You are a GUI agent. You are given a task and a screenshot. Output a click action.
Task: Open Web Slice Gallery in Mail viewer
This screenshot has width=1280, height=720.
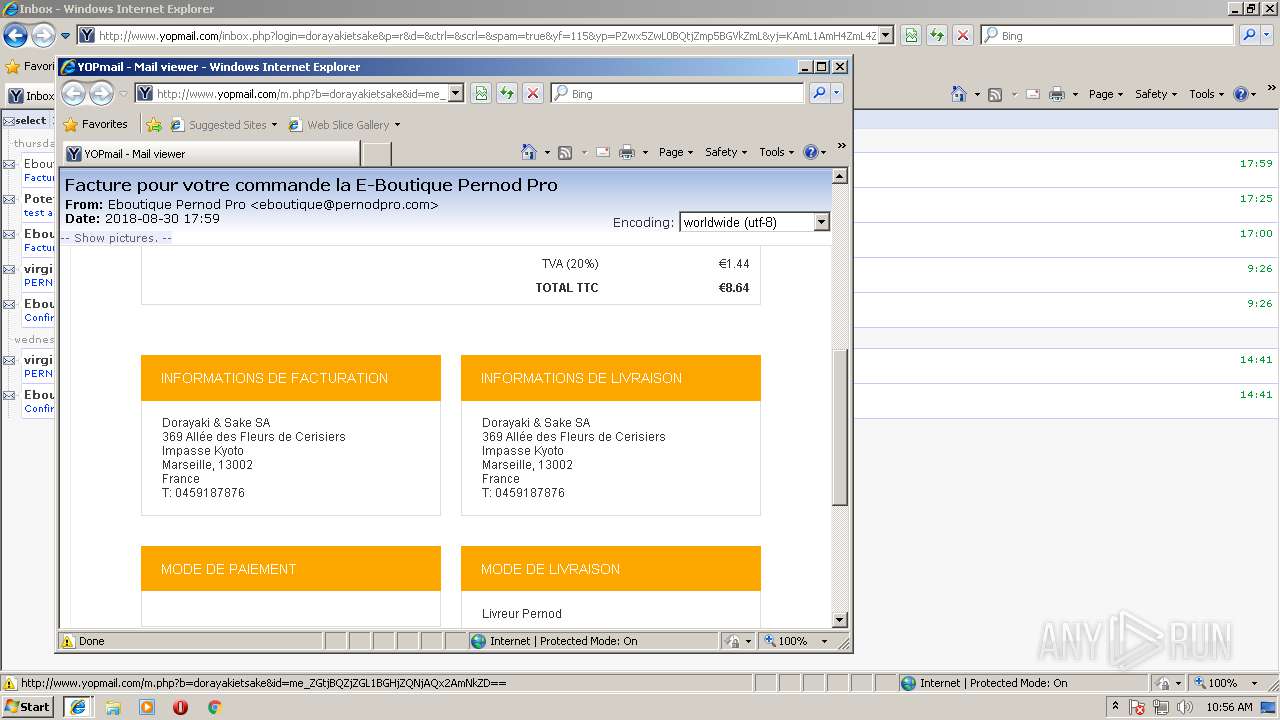(344, 125)
